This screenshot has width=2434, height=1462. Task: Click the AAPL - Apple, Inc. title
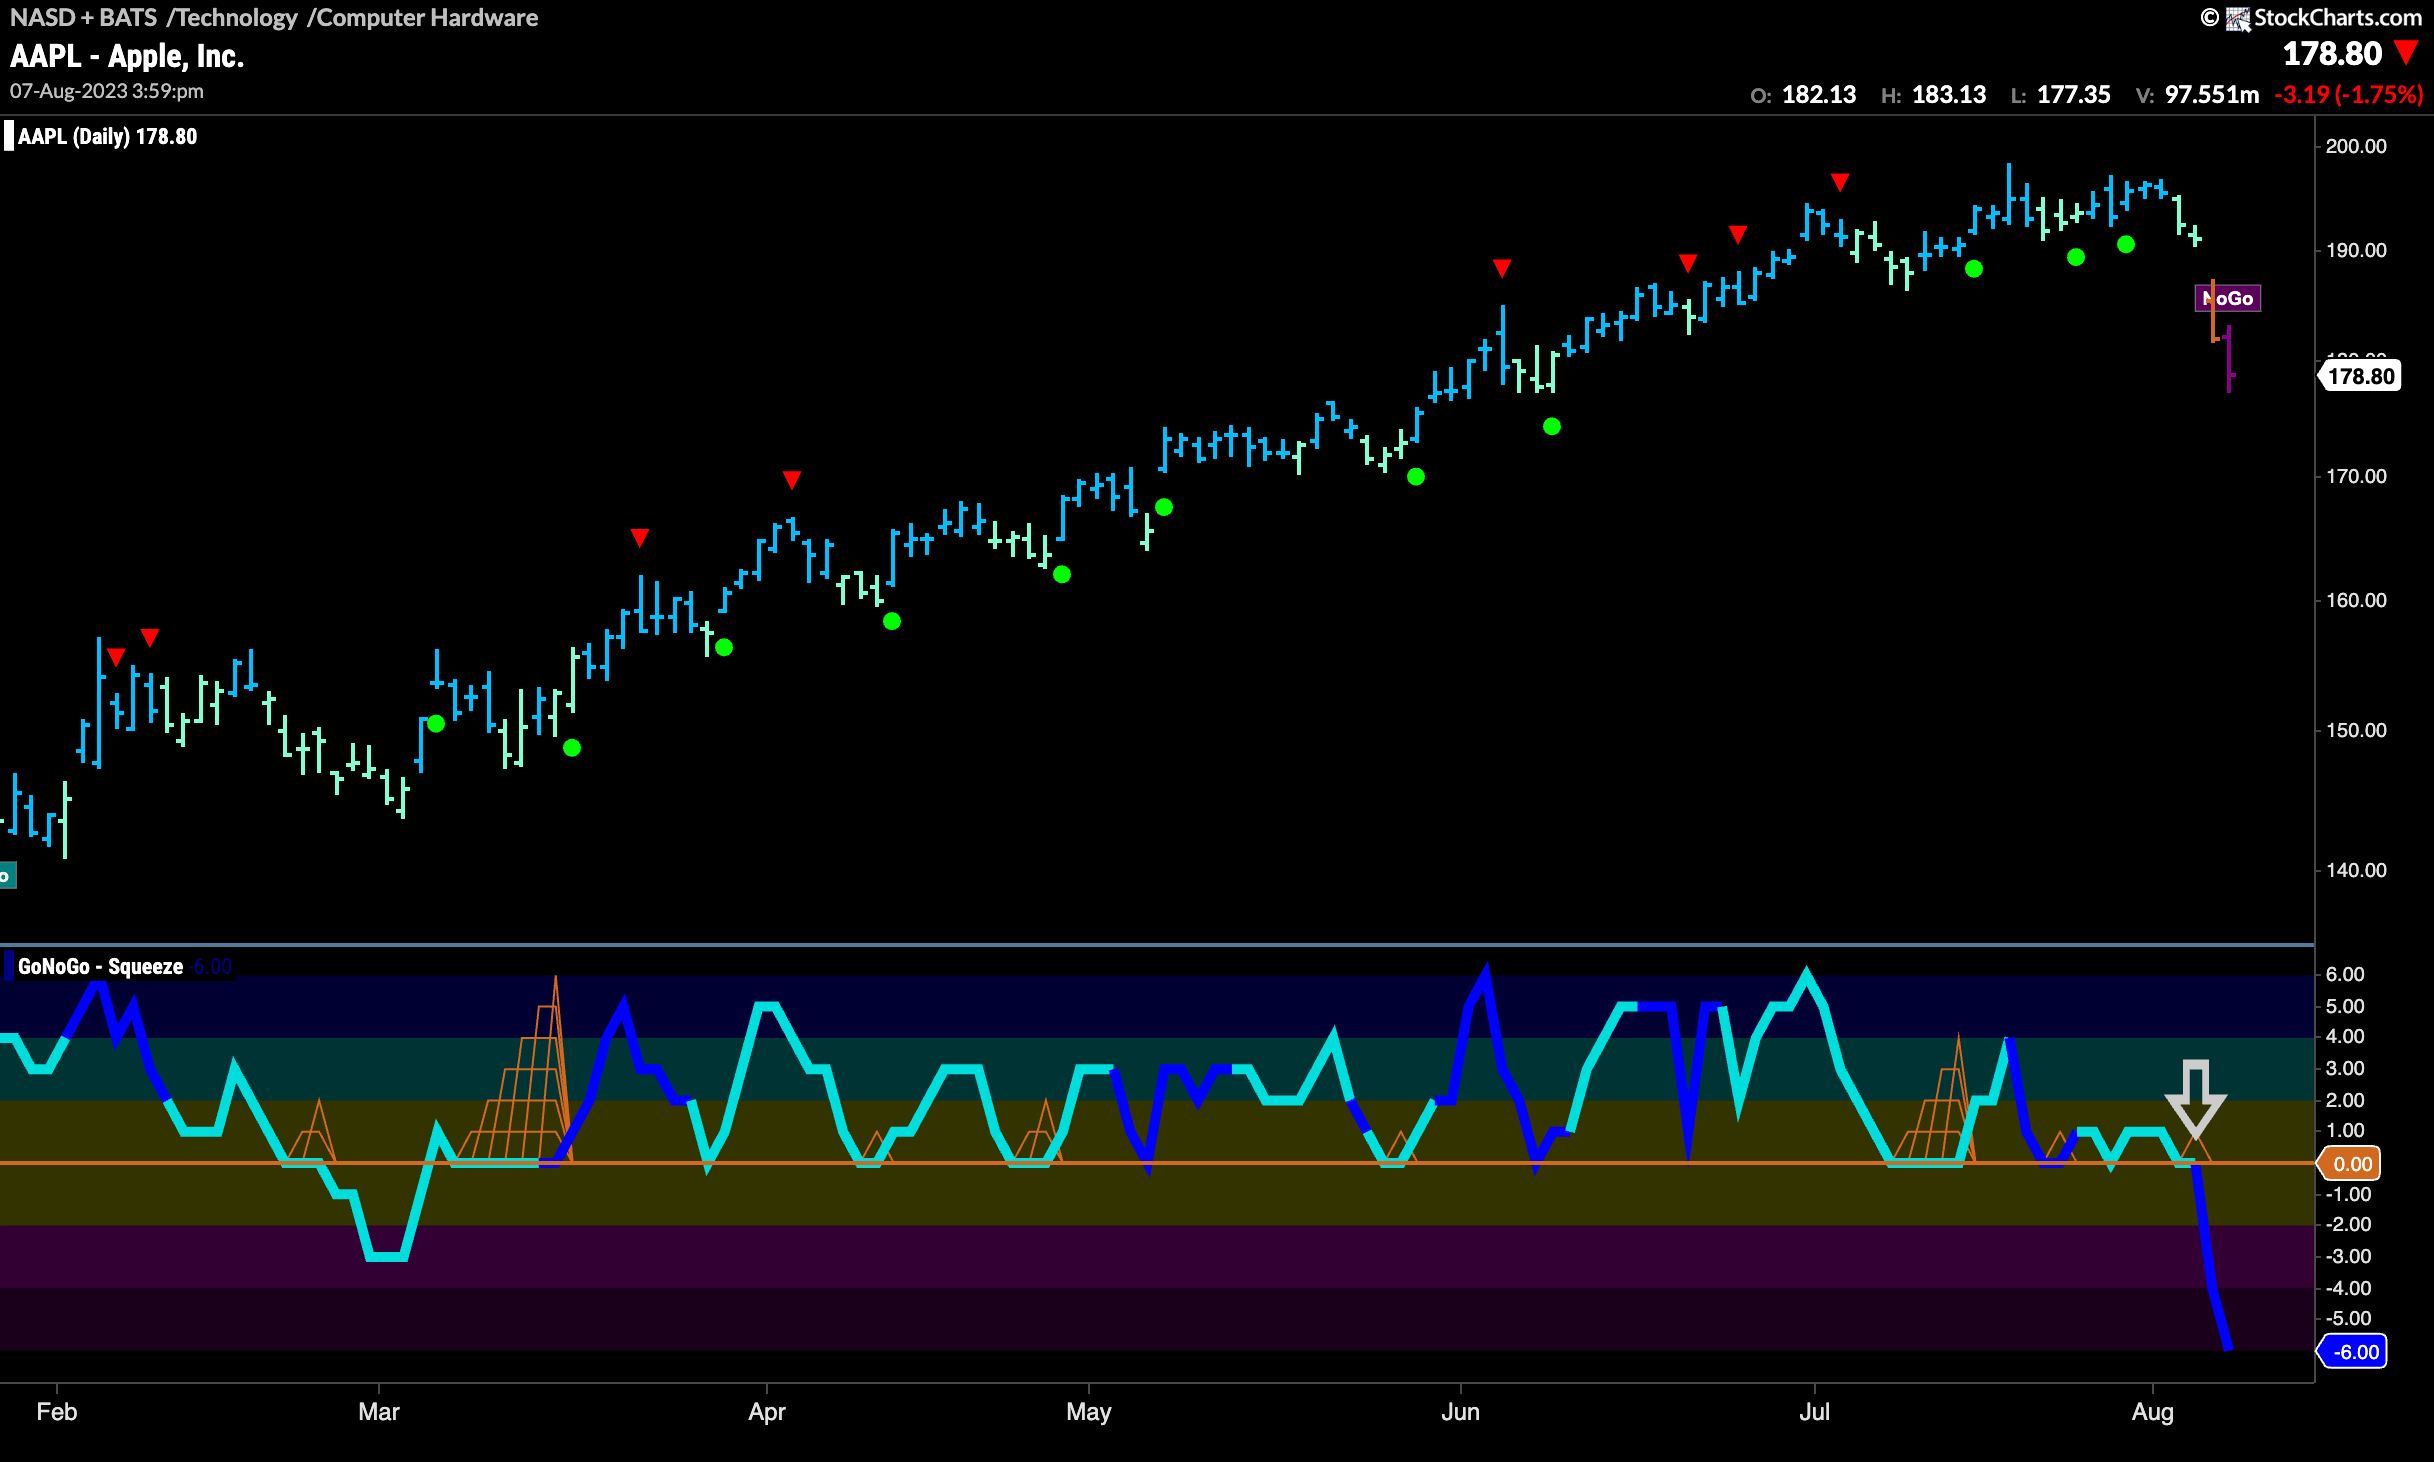click(127, 56)
